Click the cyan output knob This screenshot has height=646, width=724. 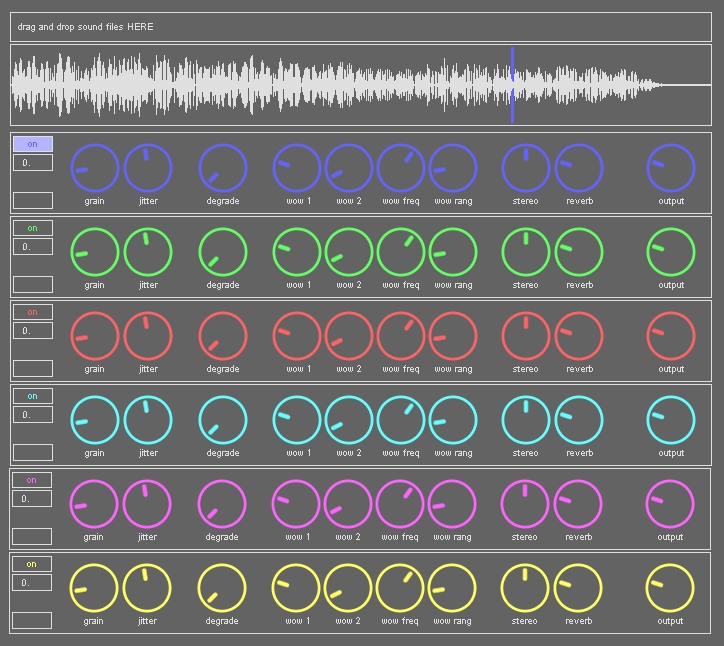(x=671, y=420)
